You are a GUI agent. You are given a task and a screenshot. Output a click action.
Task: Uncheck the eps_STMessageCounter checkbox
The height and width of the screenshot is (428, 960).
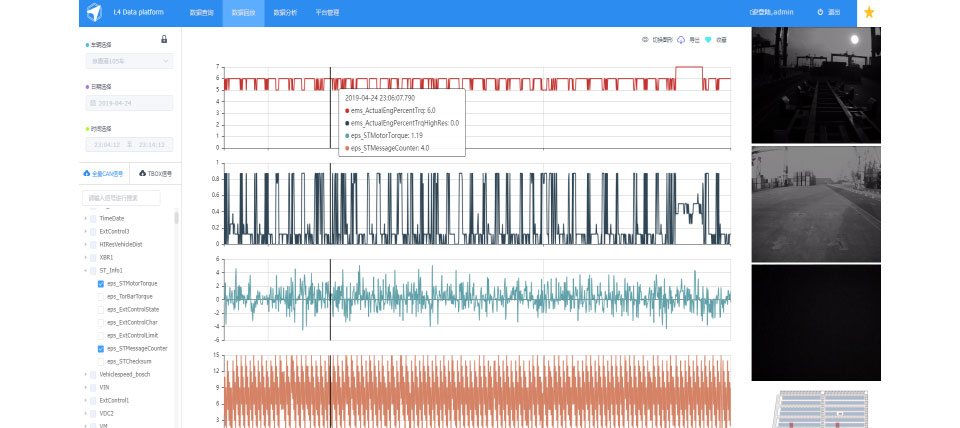101,348
